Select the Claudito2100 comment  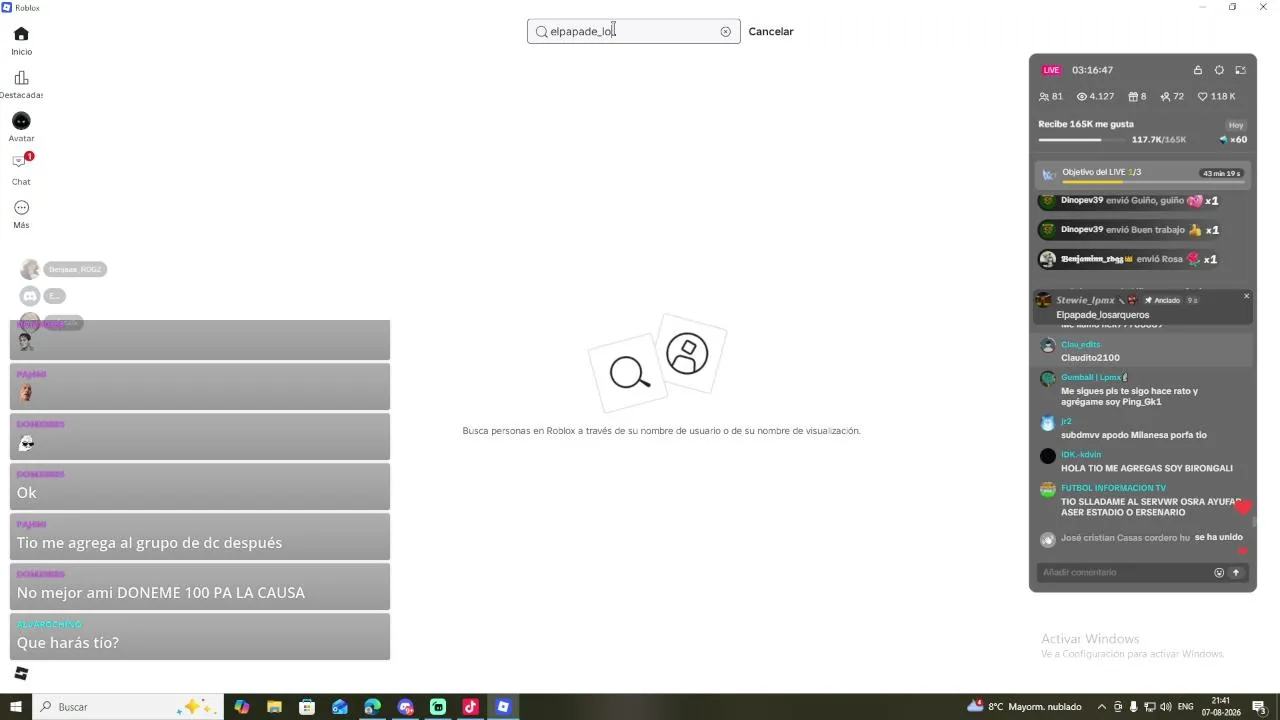tap(1090, 358)
